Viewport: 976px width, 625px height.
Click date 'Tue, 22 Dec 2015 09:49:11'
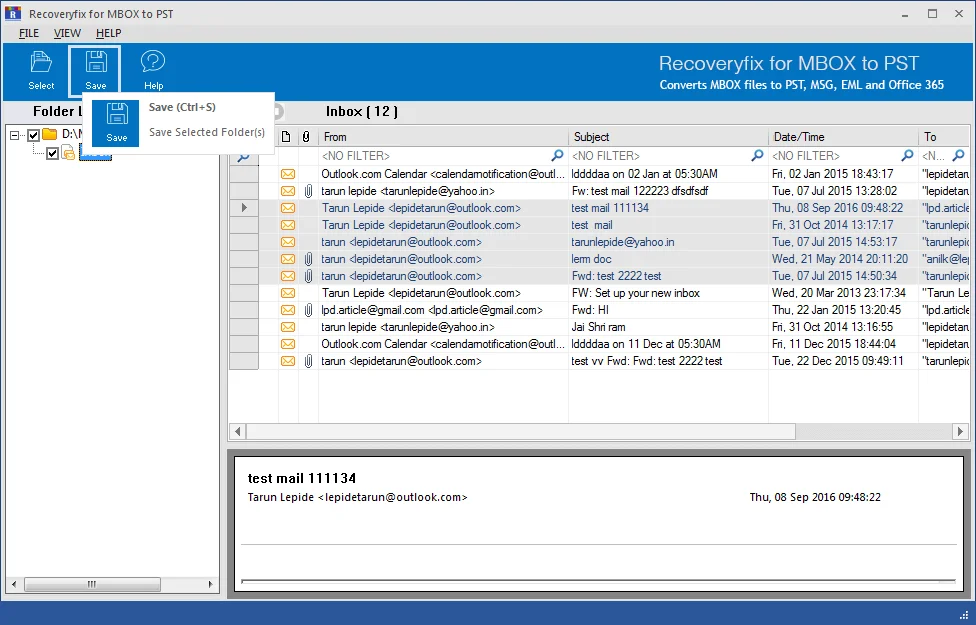point(837,361)
